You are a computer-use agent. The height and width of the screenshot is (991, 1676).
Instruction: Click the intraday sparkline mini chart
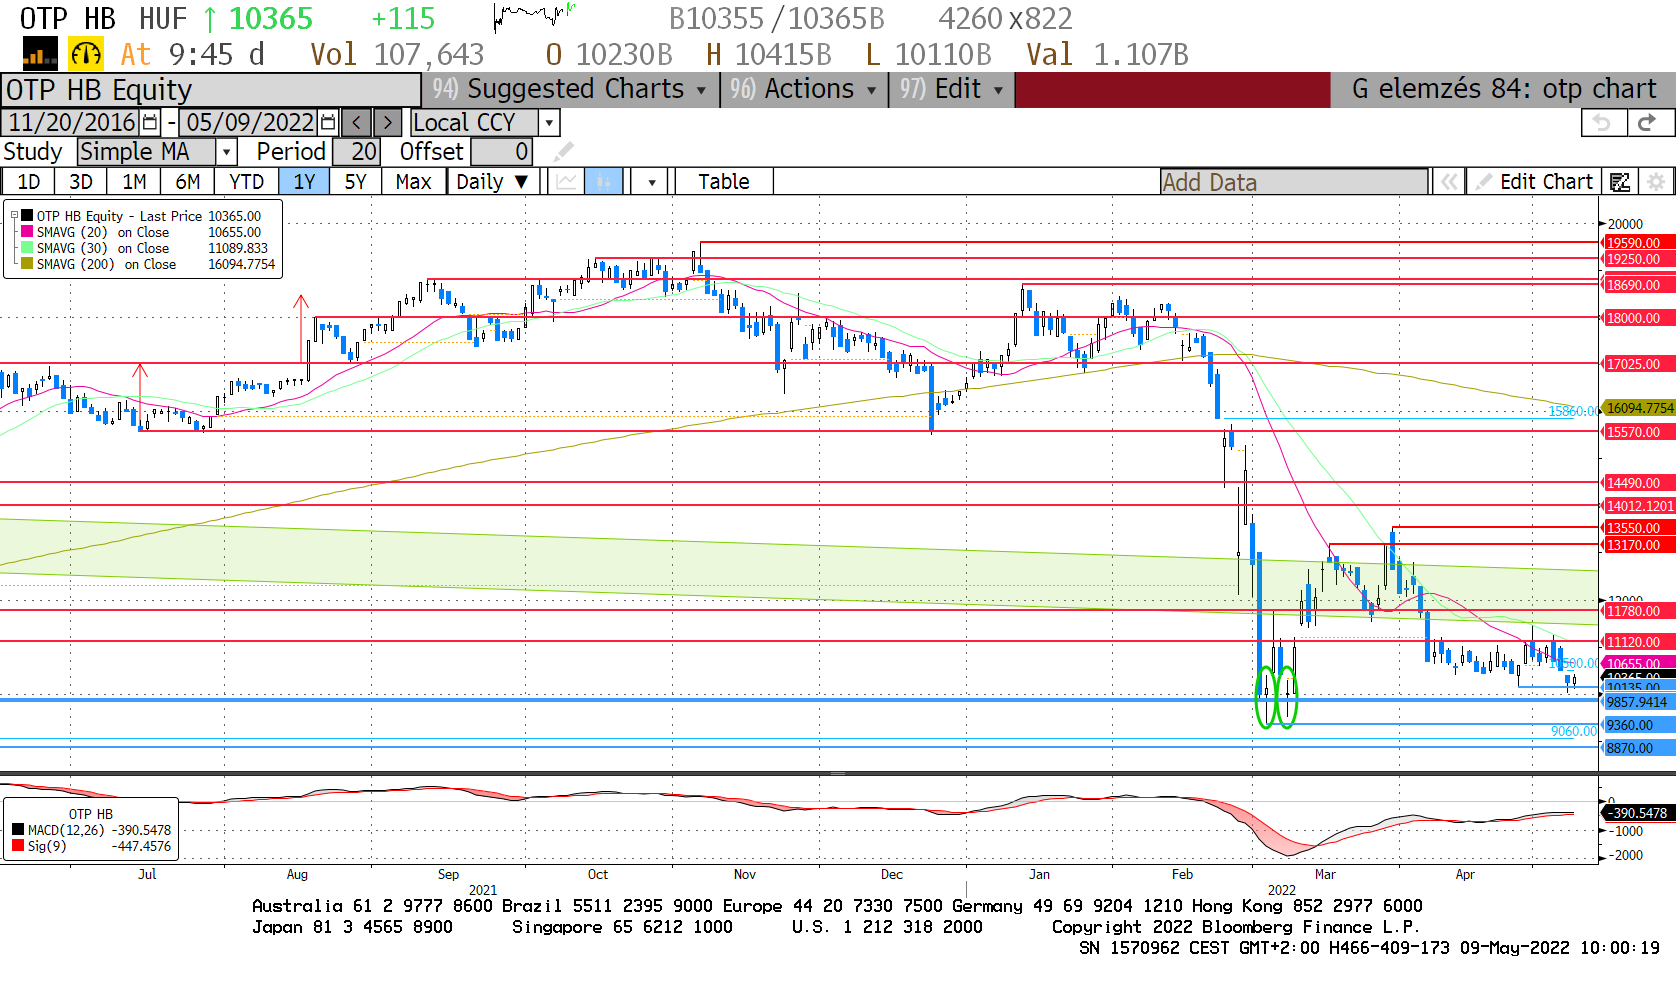535,16
